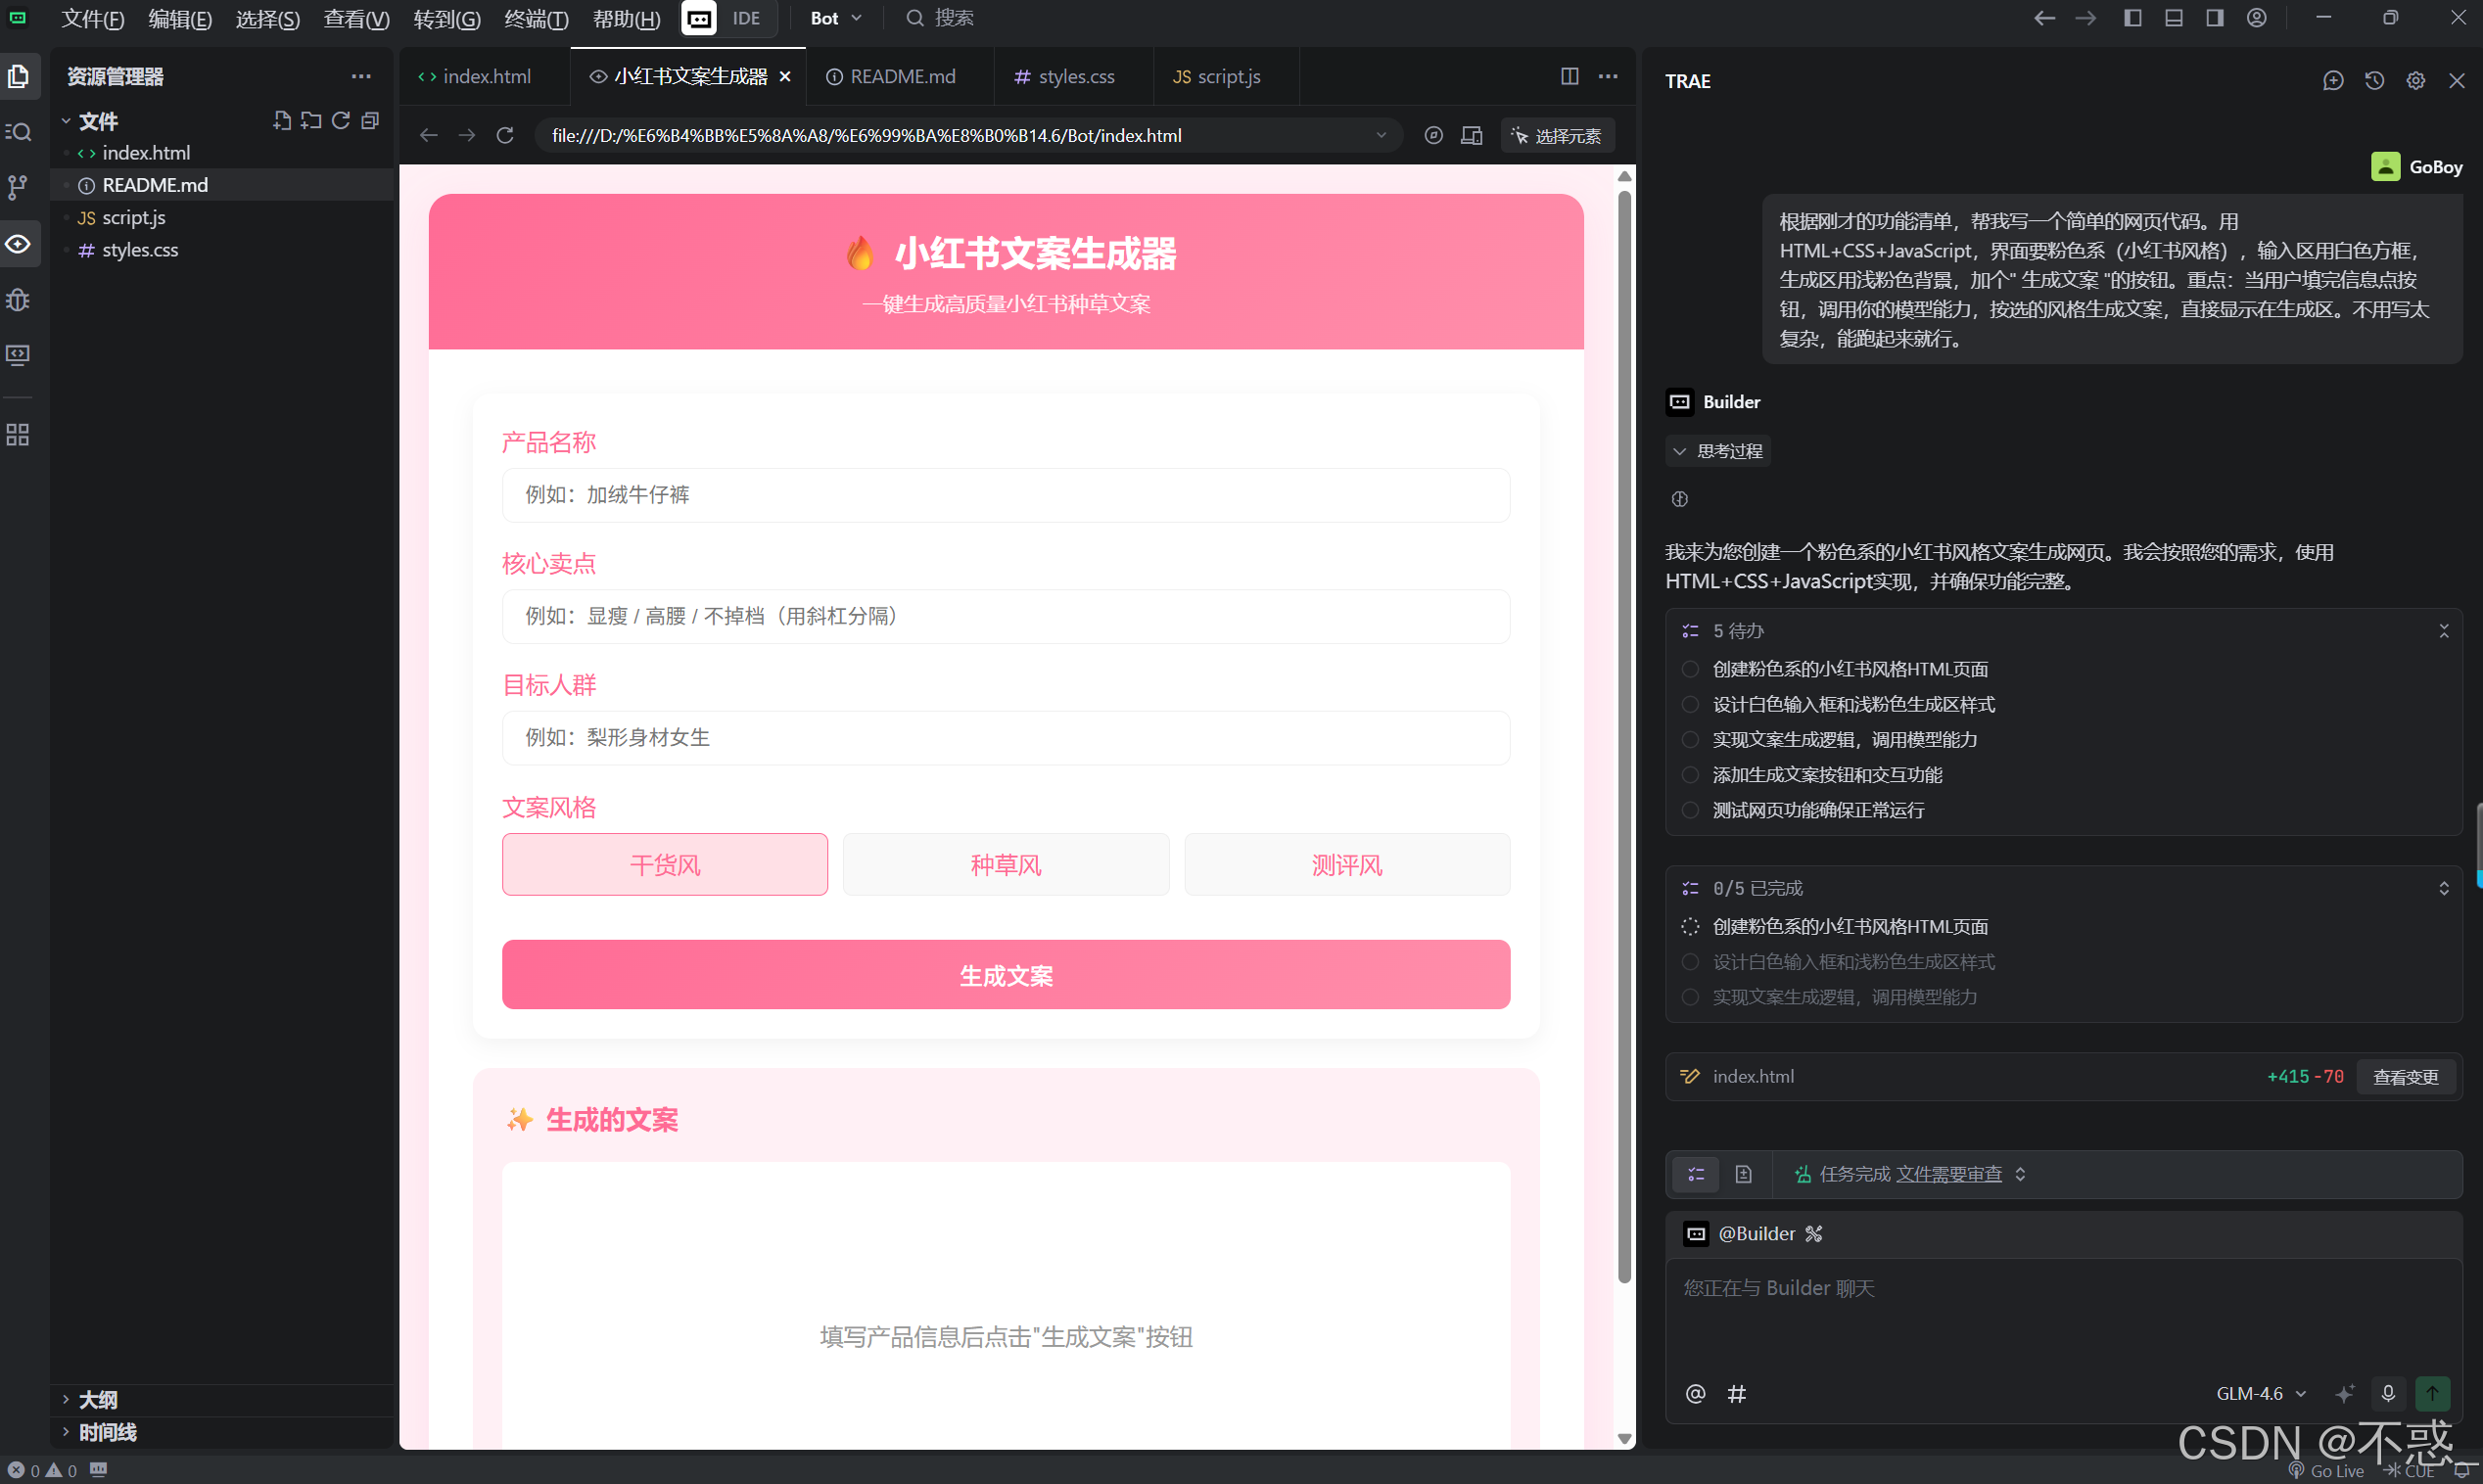2483x1484 pixels.
Task: Start a new chat in TRAE panel
Action: (2333, 81)
